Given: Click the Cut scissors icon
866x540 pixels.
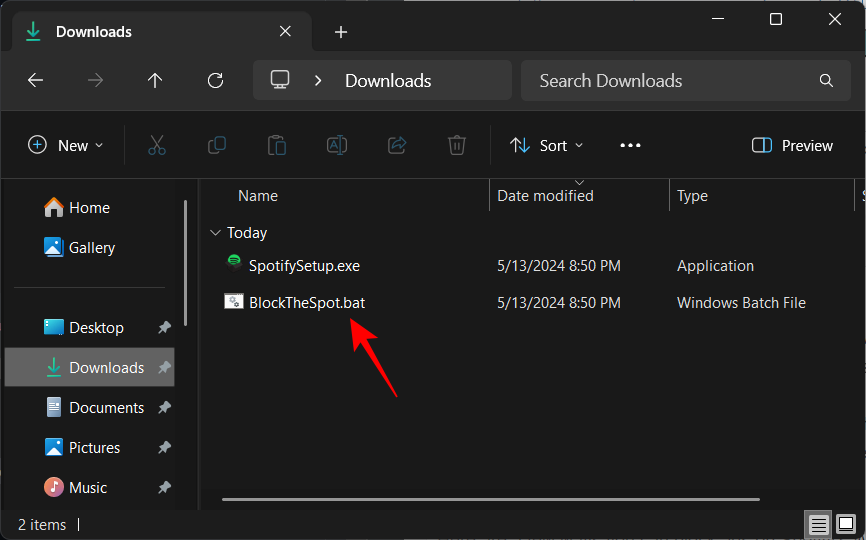Looking at the screenshot, I should click(x=156, y=146).
